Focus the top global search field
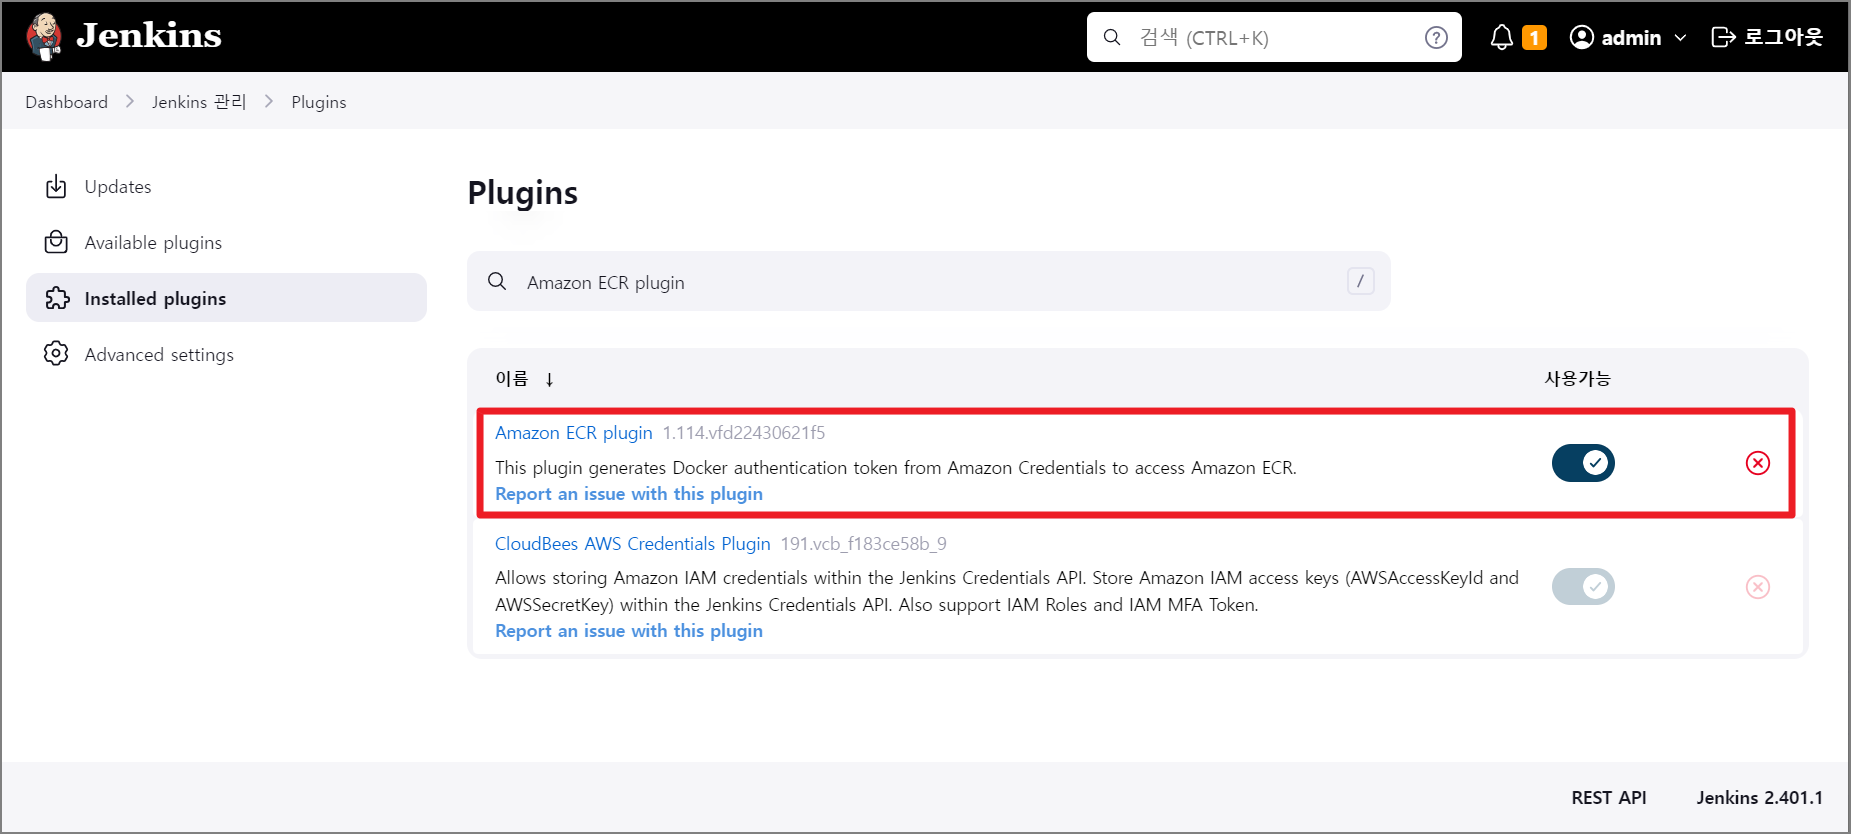Image resolution: width=1851 pixels, height=834 pixels. click(x=1274, y=37)
